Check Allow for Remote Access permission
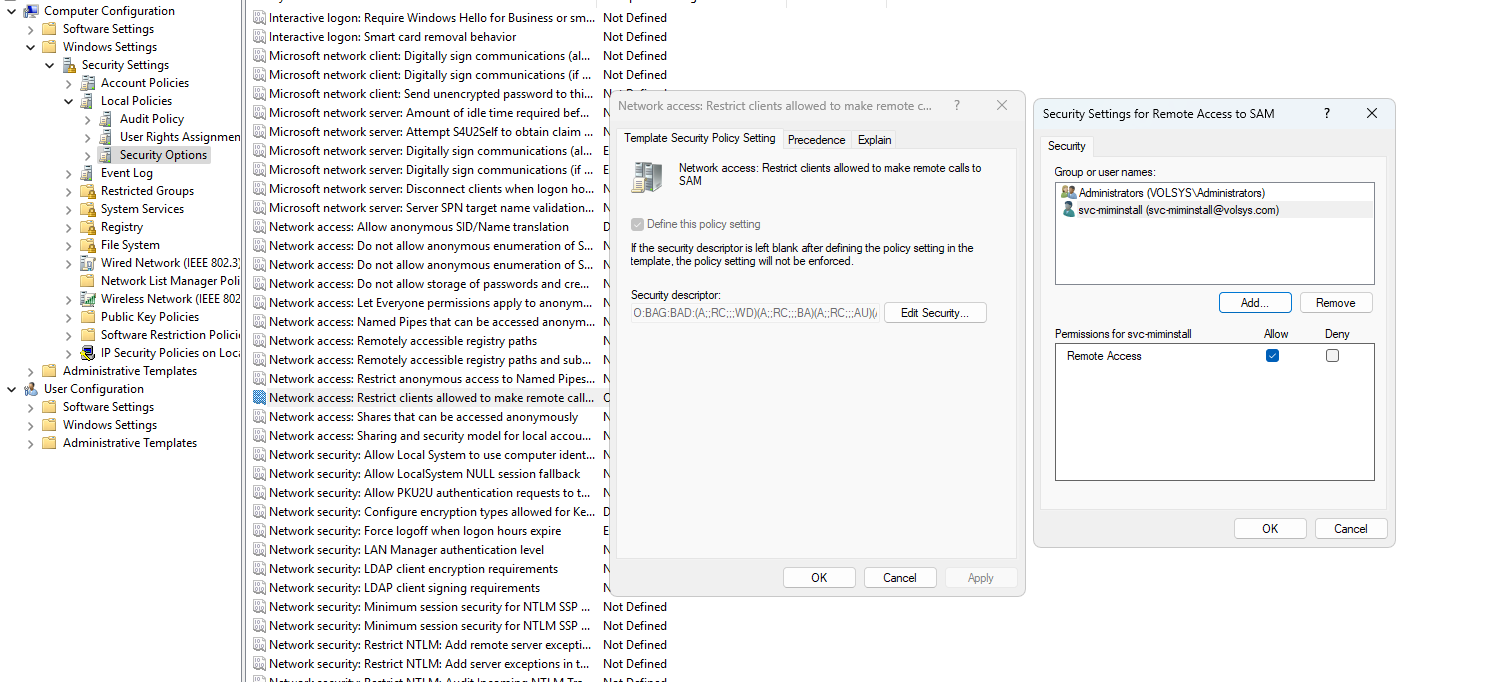Image resolution: width=1497 pixels, height=682 pixels. click(1272, 356)
